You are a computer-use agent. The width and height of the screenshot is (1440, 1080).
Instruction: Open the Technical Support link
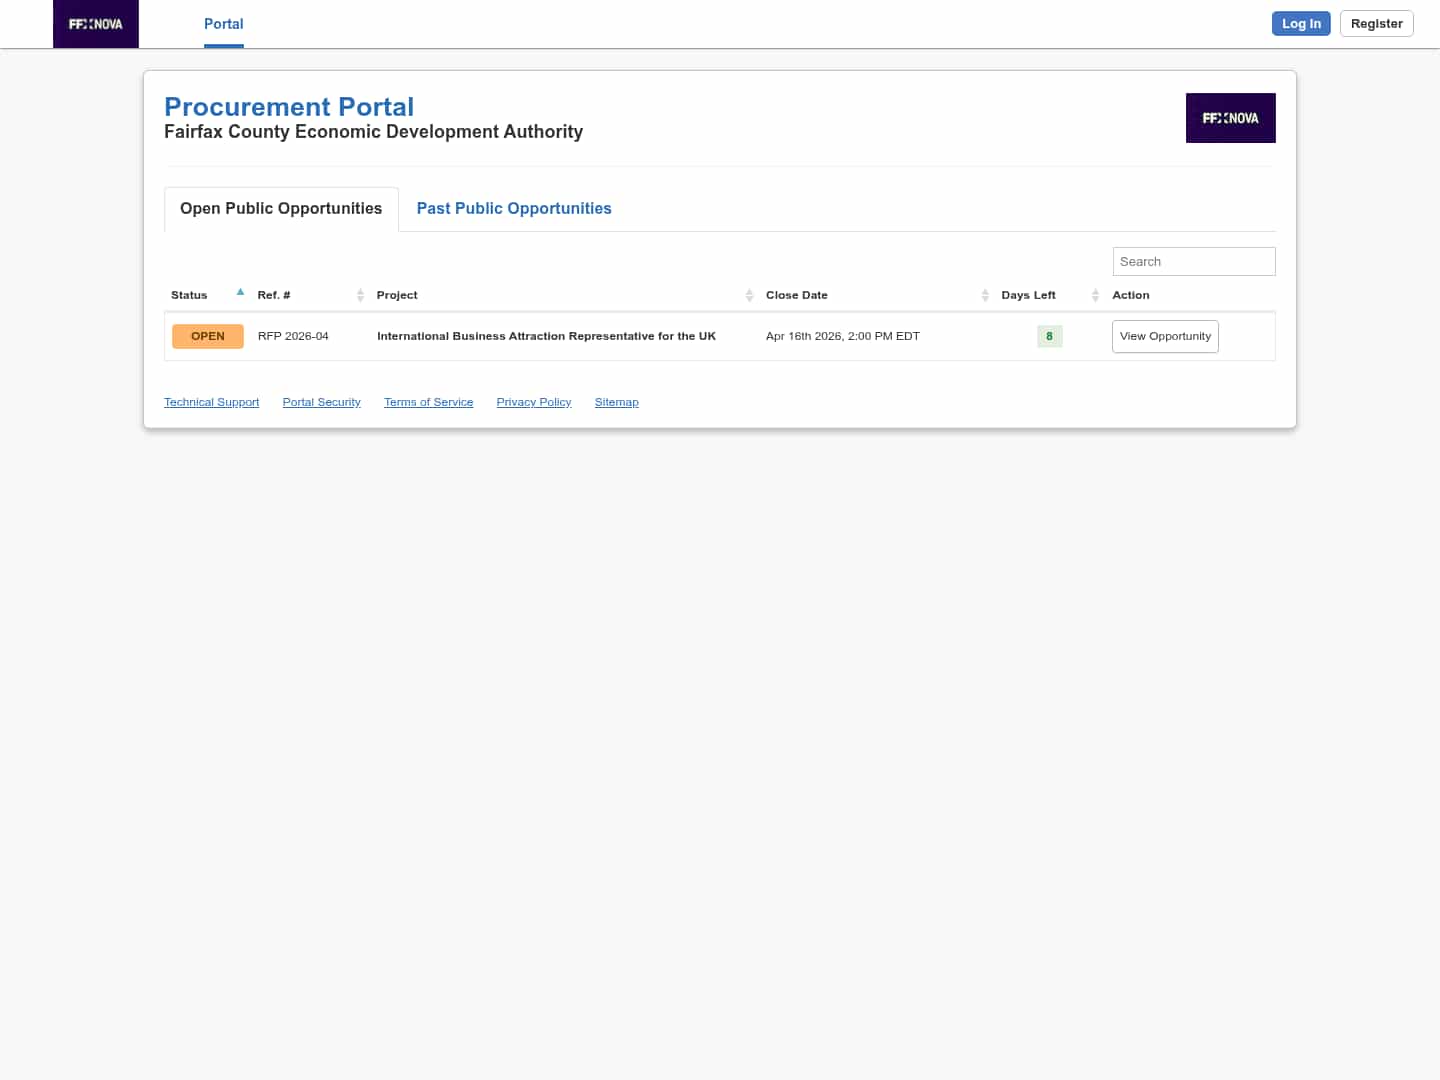click(211, 402)
